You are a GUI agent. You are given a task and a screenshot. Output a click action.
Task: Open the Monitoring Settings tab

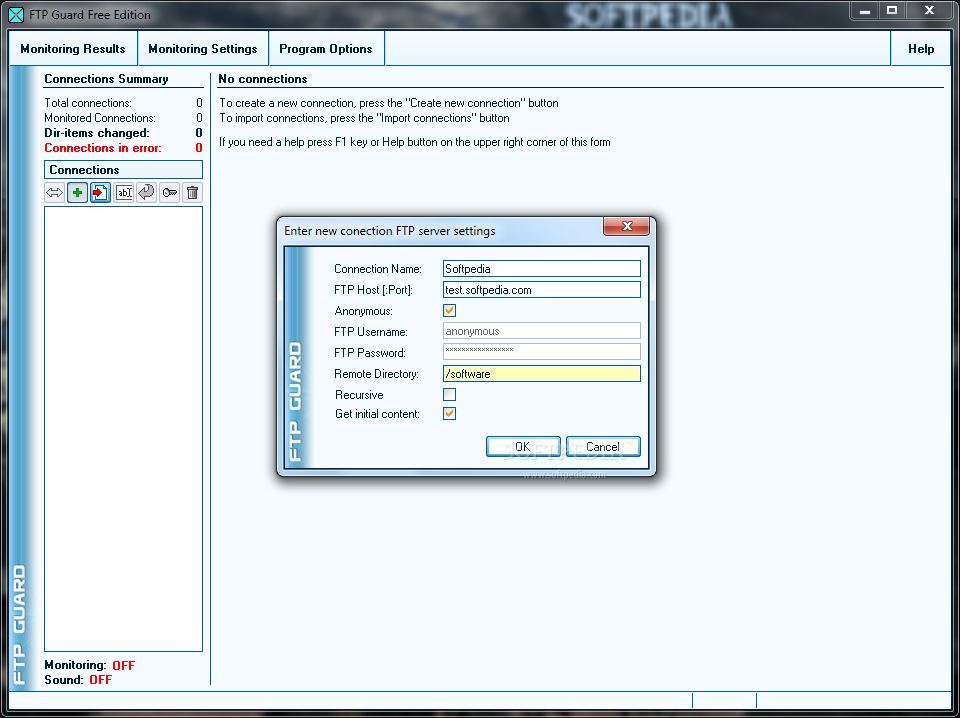pyautogui.click(x=203, y=49)
